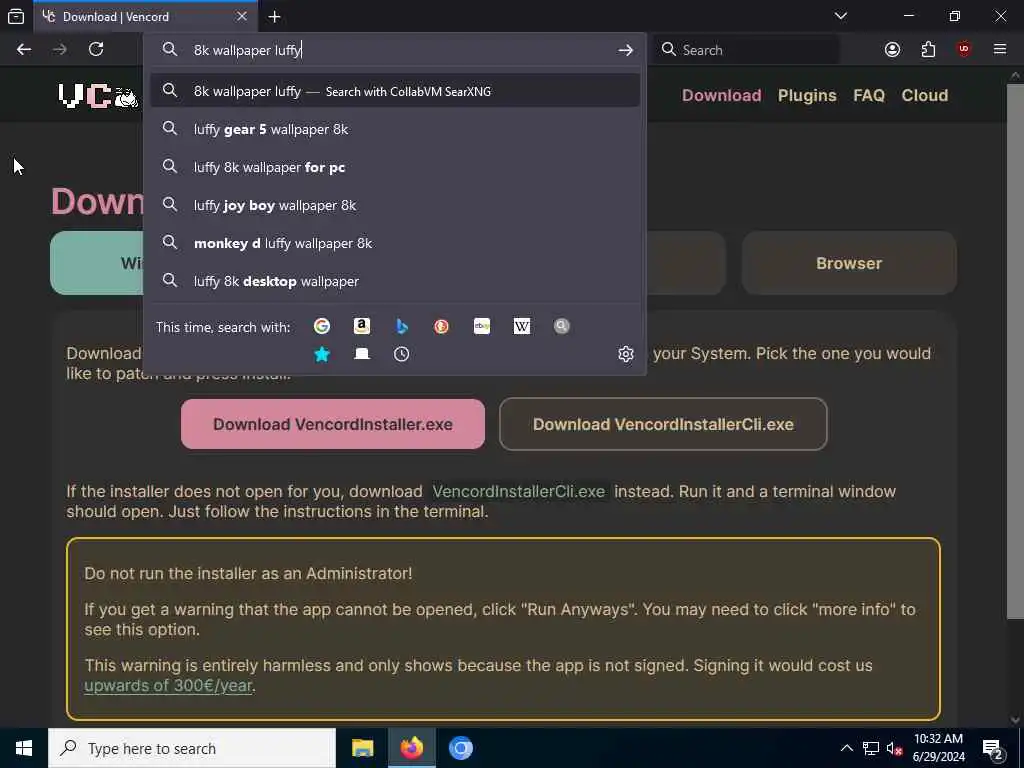Open the Firefox hamburger application menu

coord(1000,50)
